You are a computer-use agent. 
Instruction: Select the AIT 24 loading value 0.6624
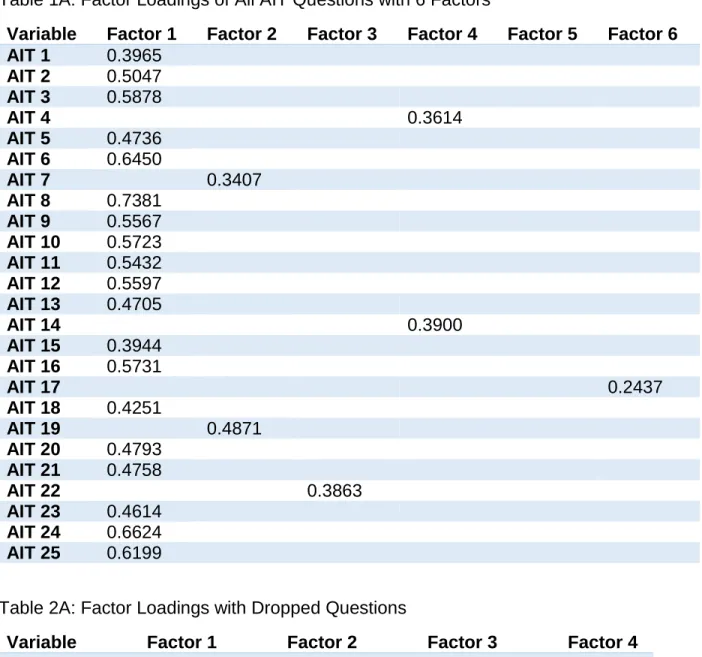[134, 532]
